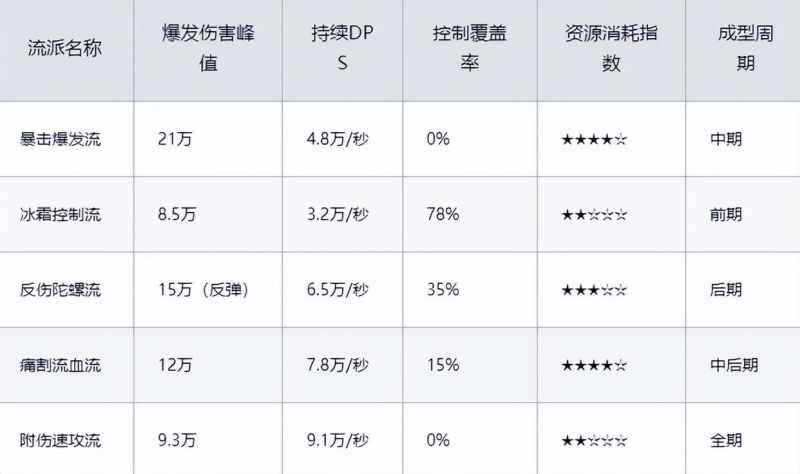The height and width of the screenshot is (474, 800).
Task: Select the star rating for 附伤速攻流
Action: click(x=594, y=440)
